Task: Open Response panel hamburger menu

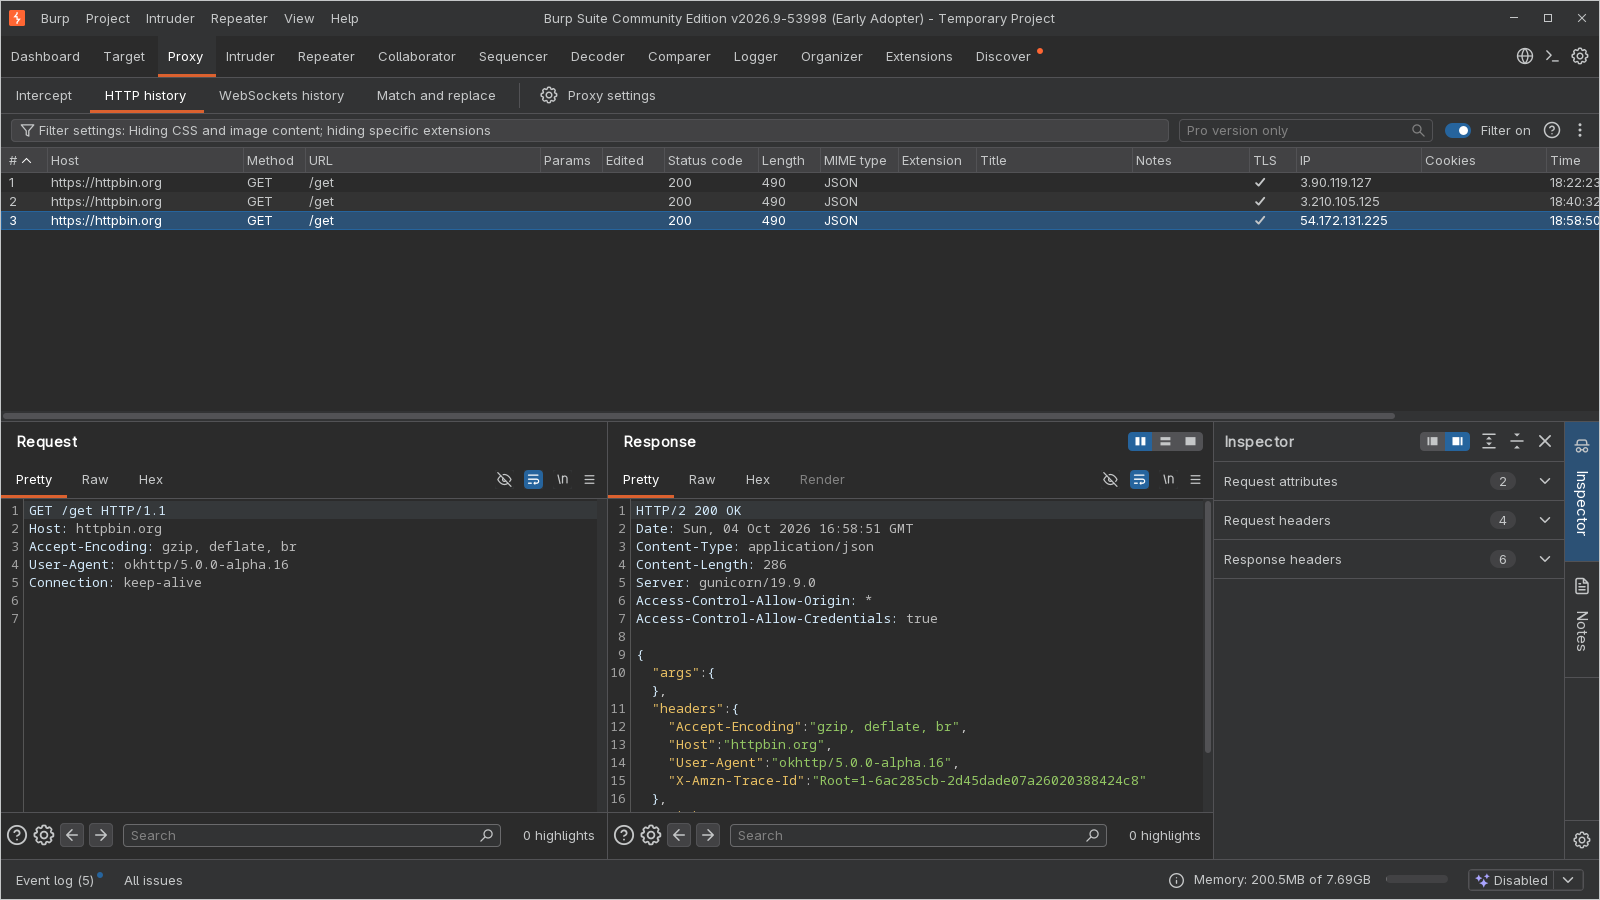Action: [1196, 480]
